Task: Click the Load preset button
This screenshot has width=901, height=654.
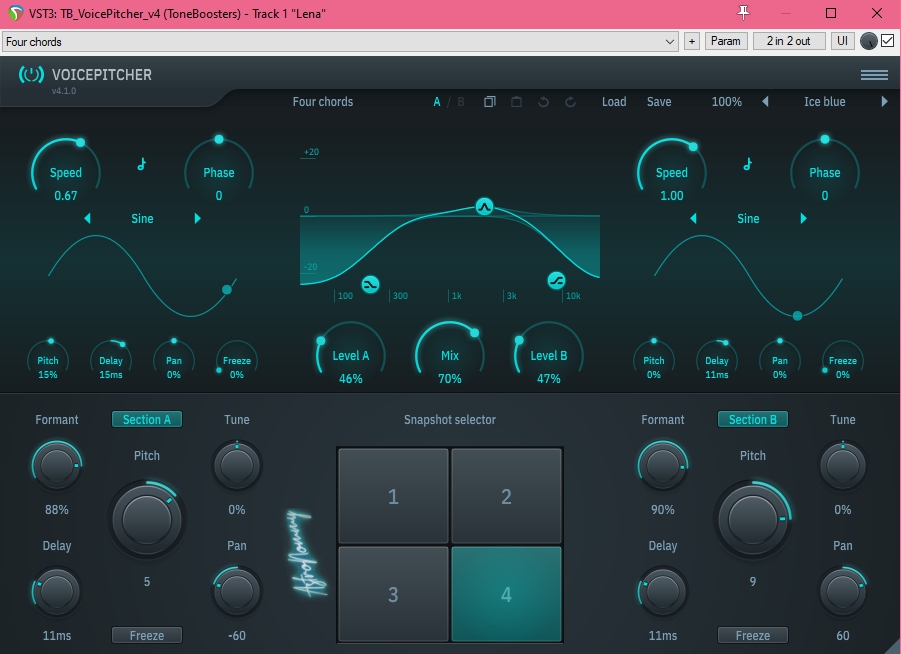Action: [x=614, y=102]
